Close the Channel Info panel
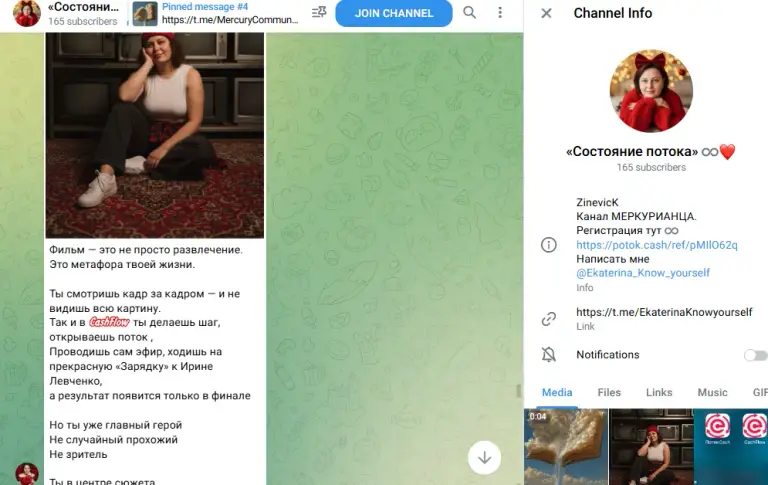768x485 pixels. click(546, 13)
